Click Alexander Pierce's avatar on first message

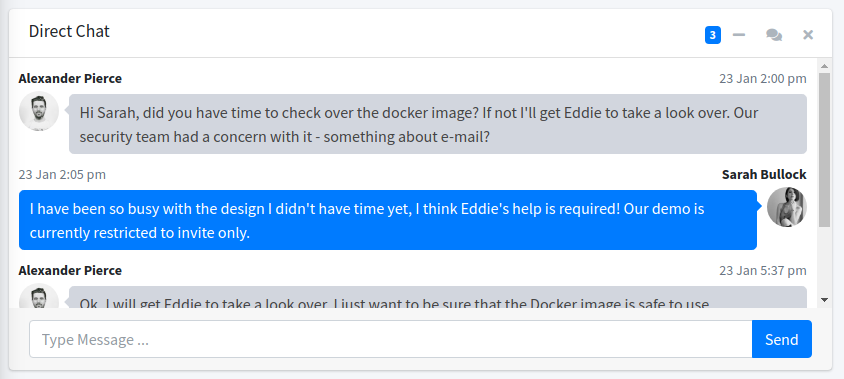[x=39, y=111]
